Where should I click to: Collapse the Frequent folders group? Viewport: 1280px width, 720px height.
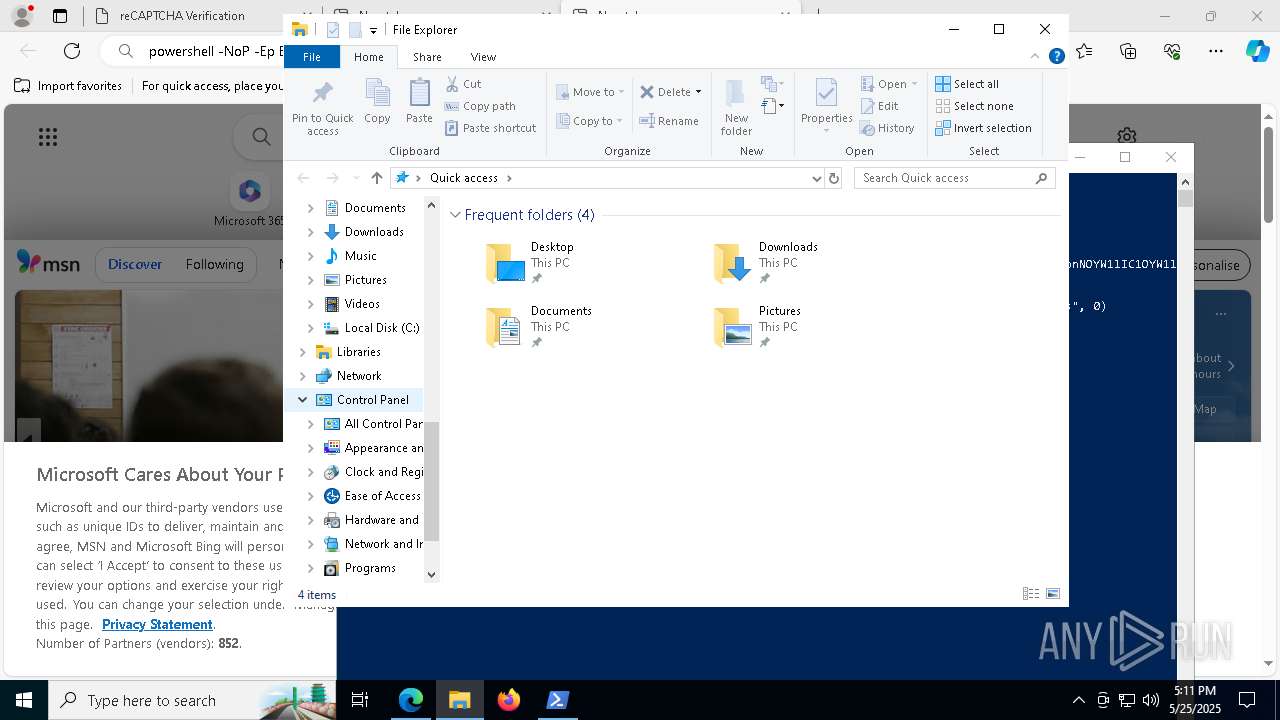(456, 215)
